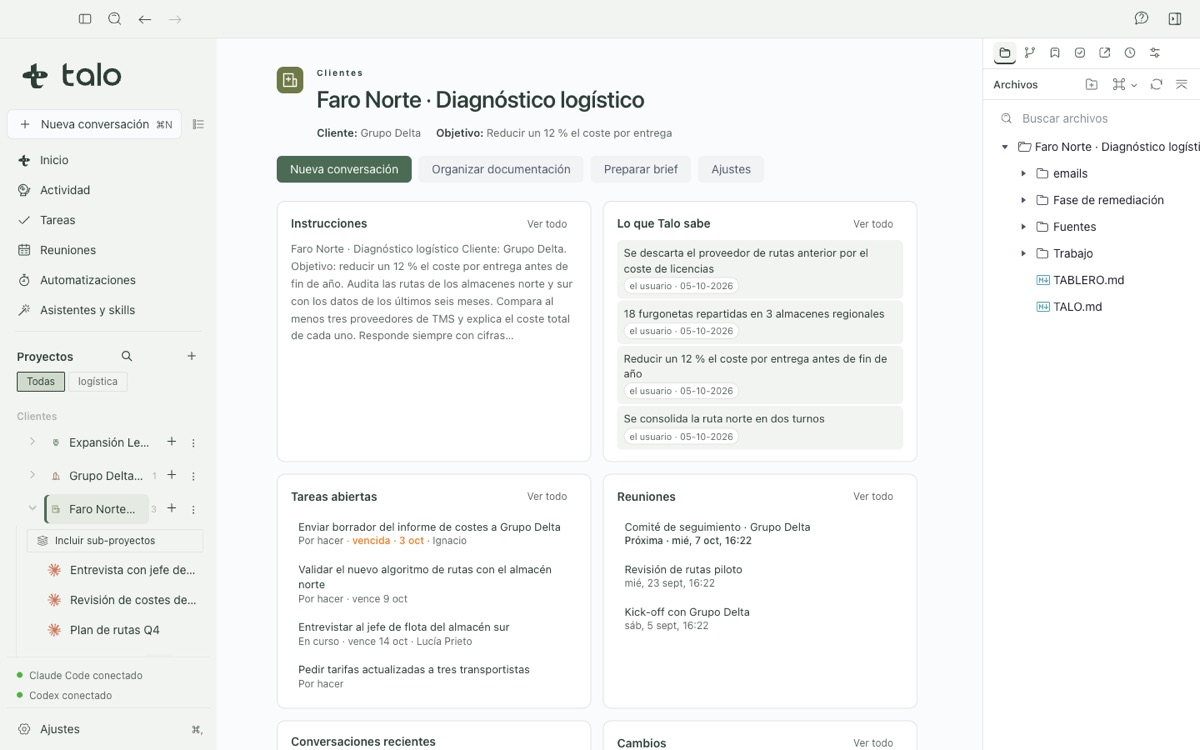Open the conversation list icon beside Nueva conversación
The width and height of the screenshot is (1200, 750).
click(x=198, y=125)
